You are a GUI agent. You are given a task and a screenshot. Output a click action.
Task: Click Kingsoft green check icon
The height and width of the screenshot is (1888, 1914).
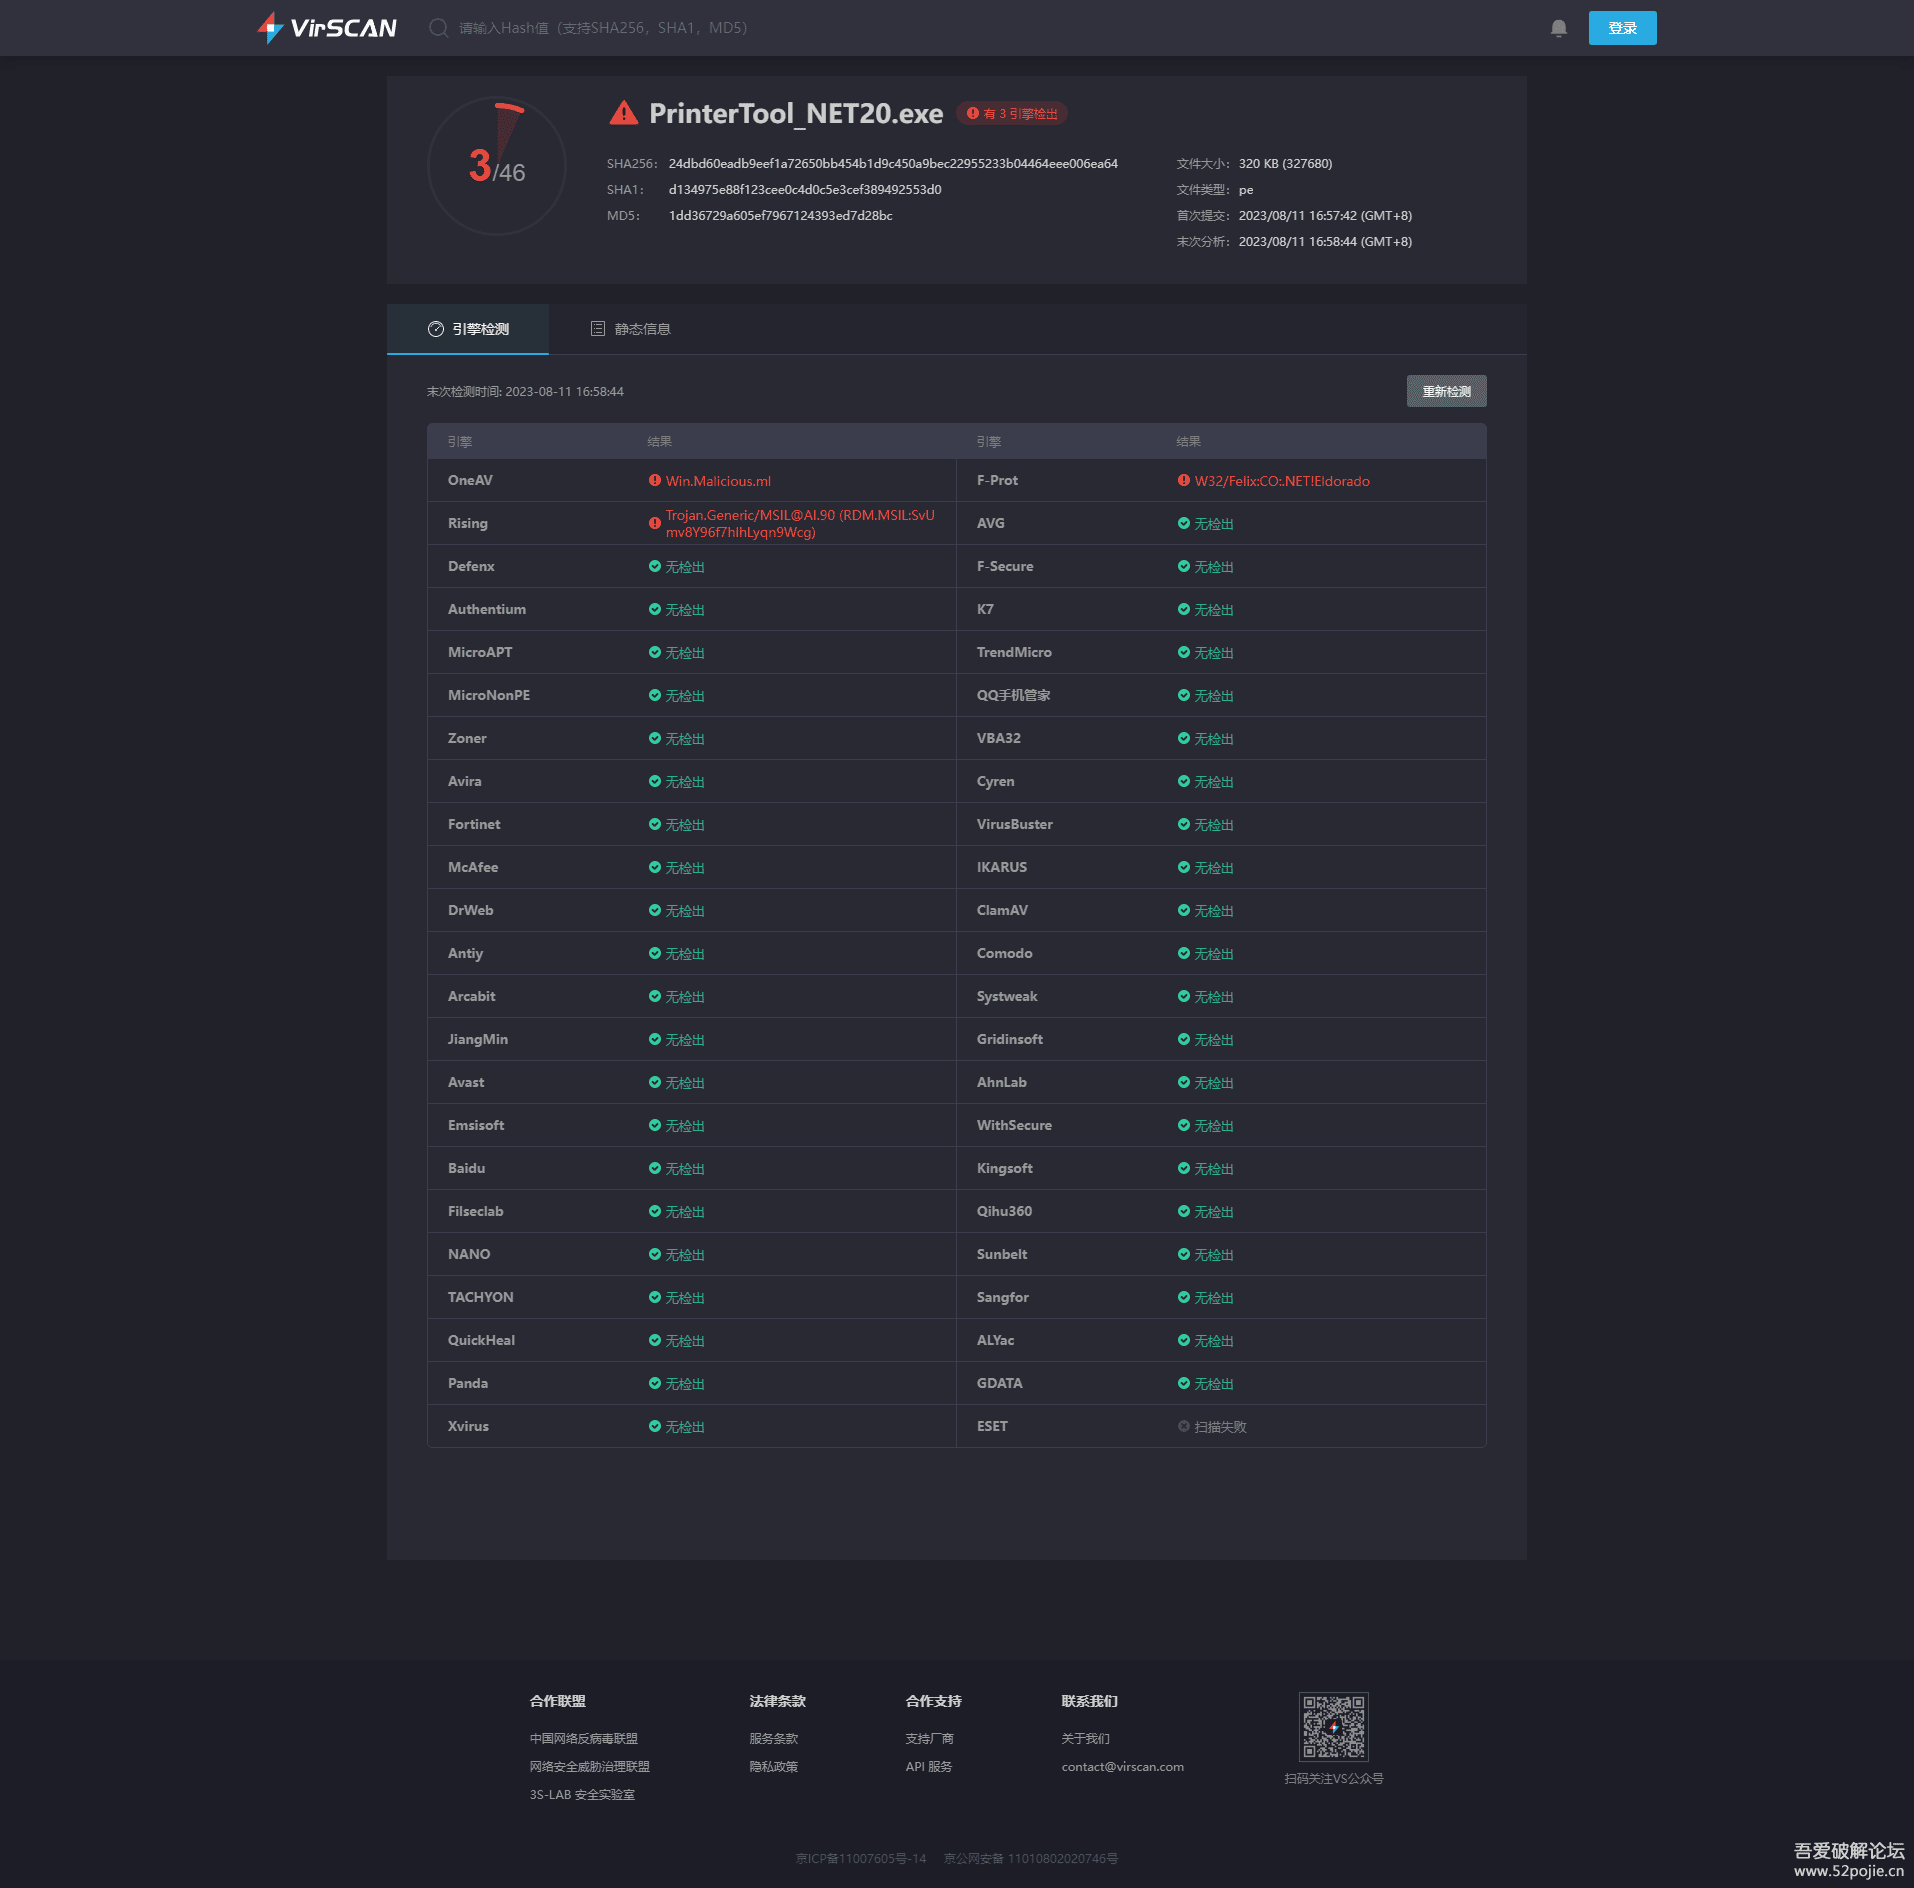(1184, 1168)
